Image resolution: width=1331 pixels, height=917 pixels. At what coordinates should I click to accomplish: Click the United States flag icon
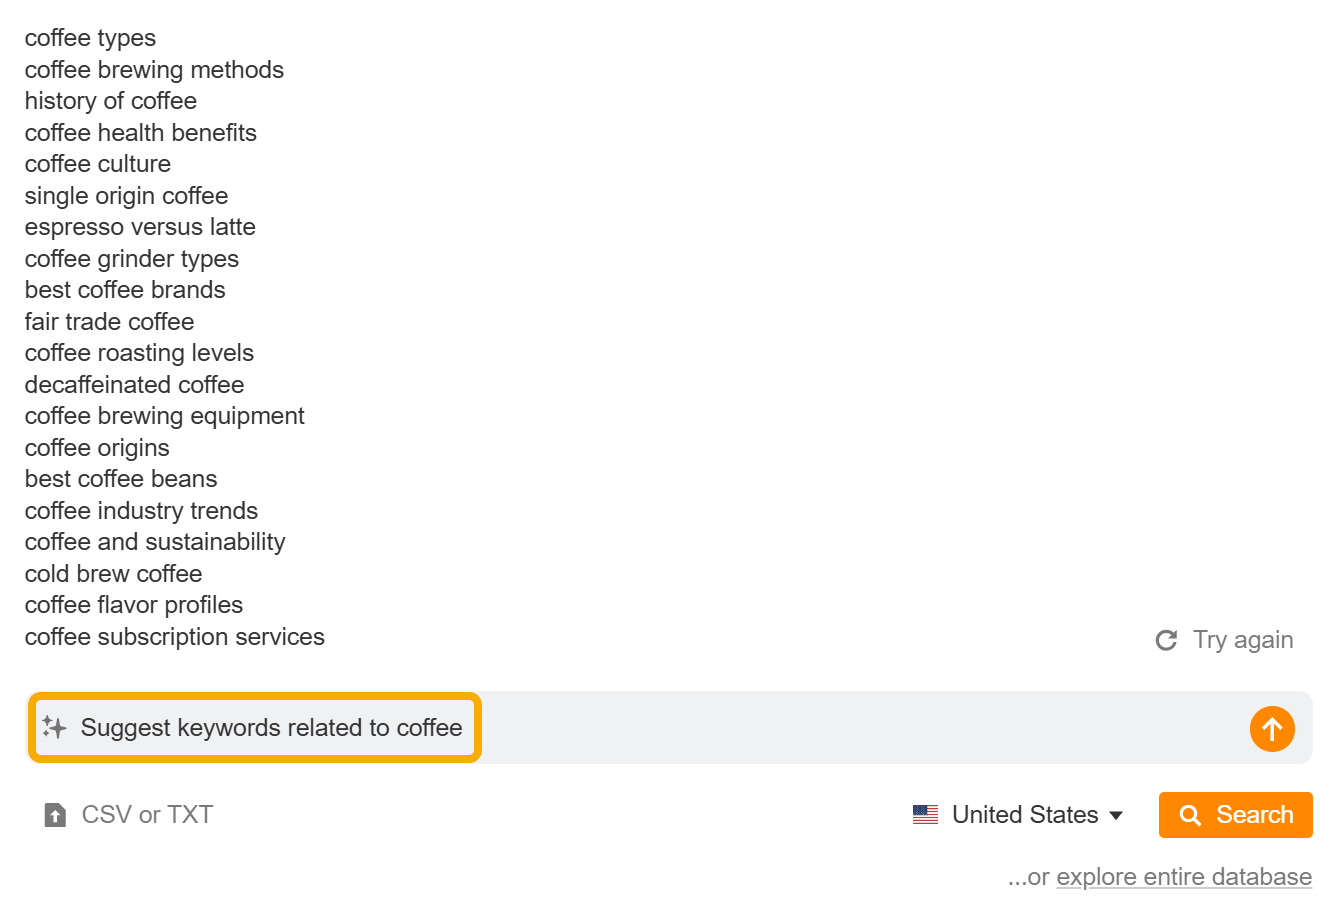[x=926, y=814]
